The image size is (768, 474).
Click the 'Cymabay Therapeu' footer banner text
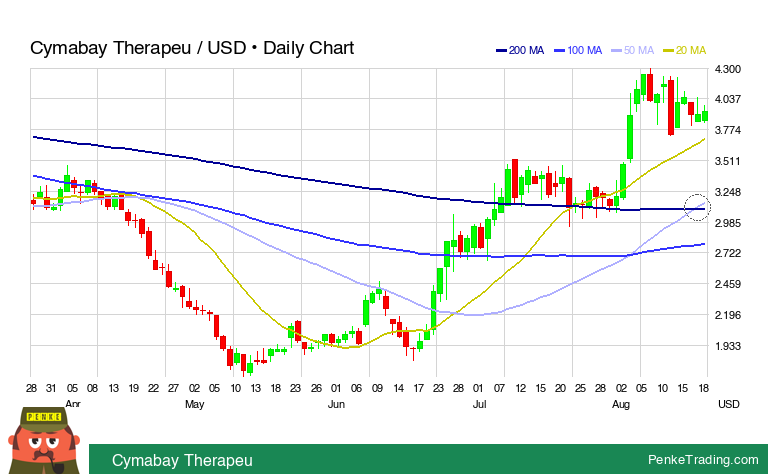click(x=182, y=460)
